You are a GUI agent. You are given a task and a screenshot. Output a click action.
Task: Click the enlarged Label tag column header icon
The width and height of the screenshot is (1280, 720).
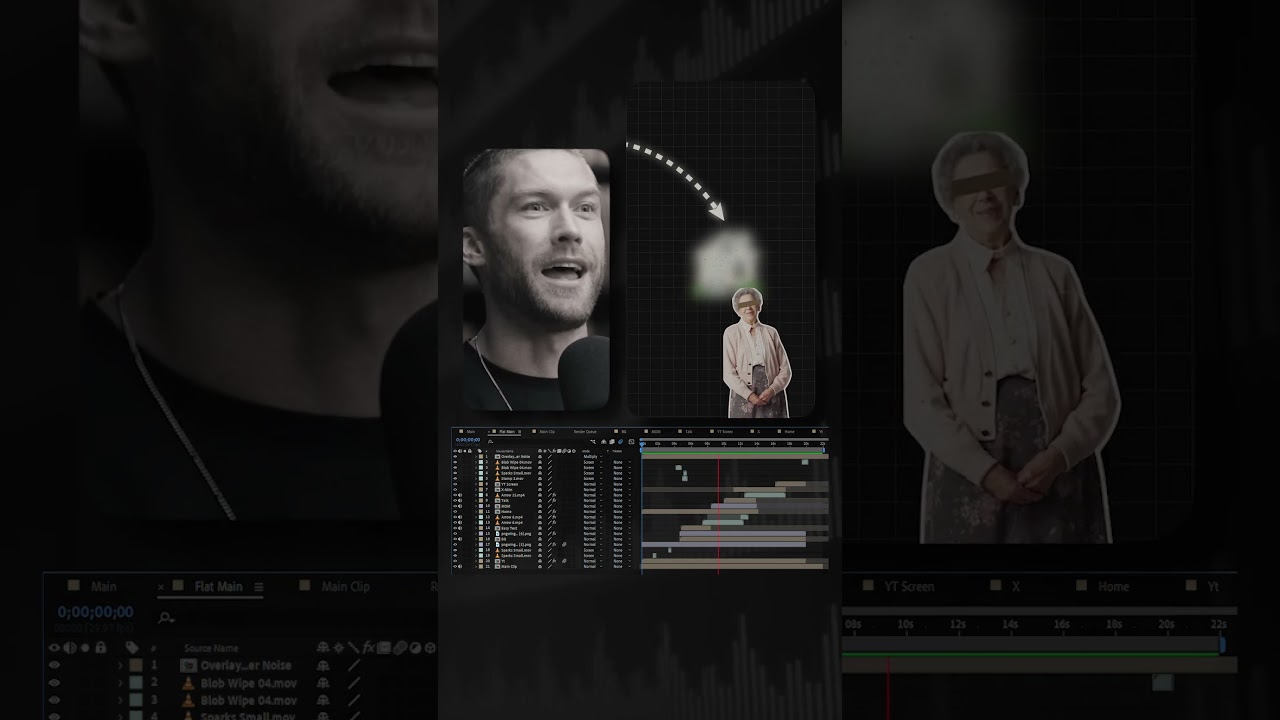pyautogui.click(x=132, y=648)
